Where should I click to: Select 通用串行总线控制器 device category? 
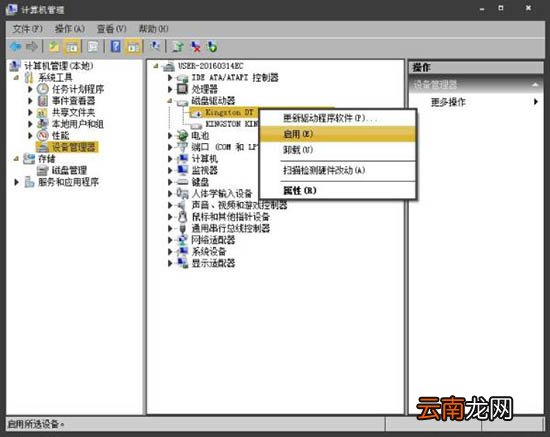[230, 228]
